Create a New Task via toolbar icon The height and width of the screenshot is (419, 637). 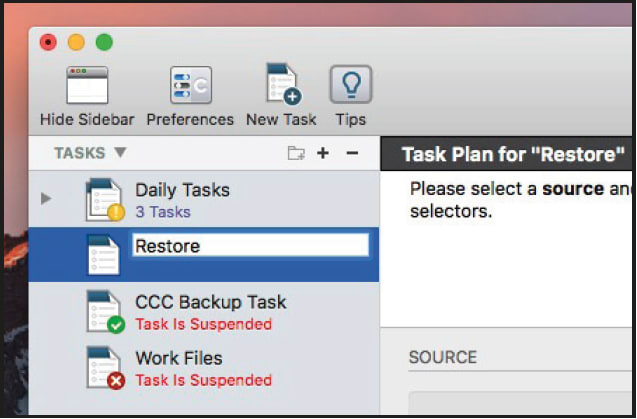pos(281,85)
